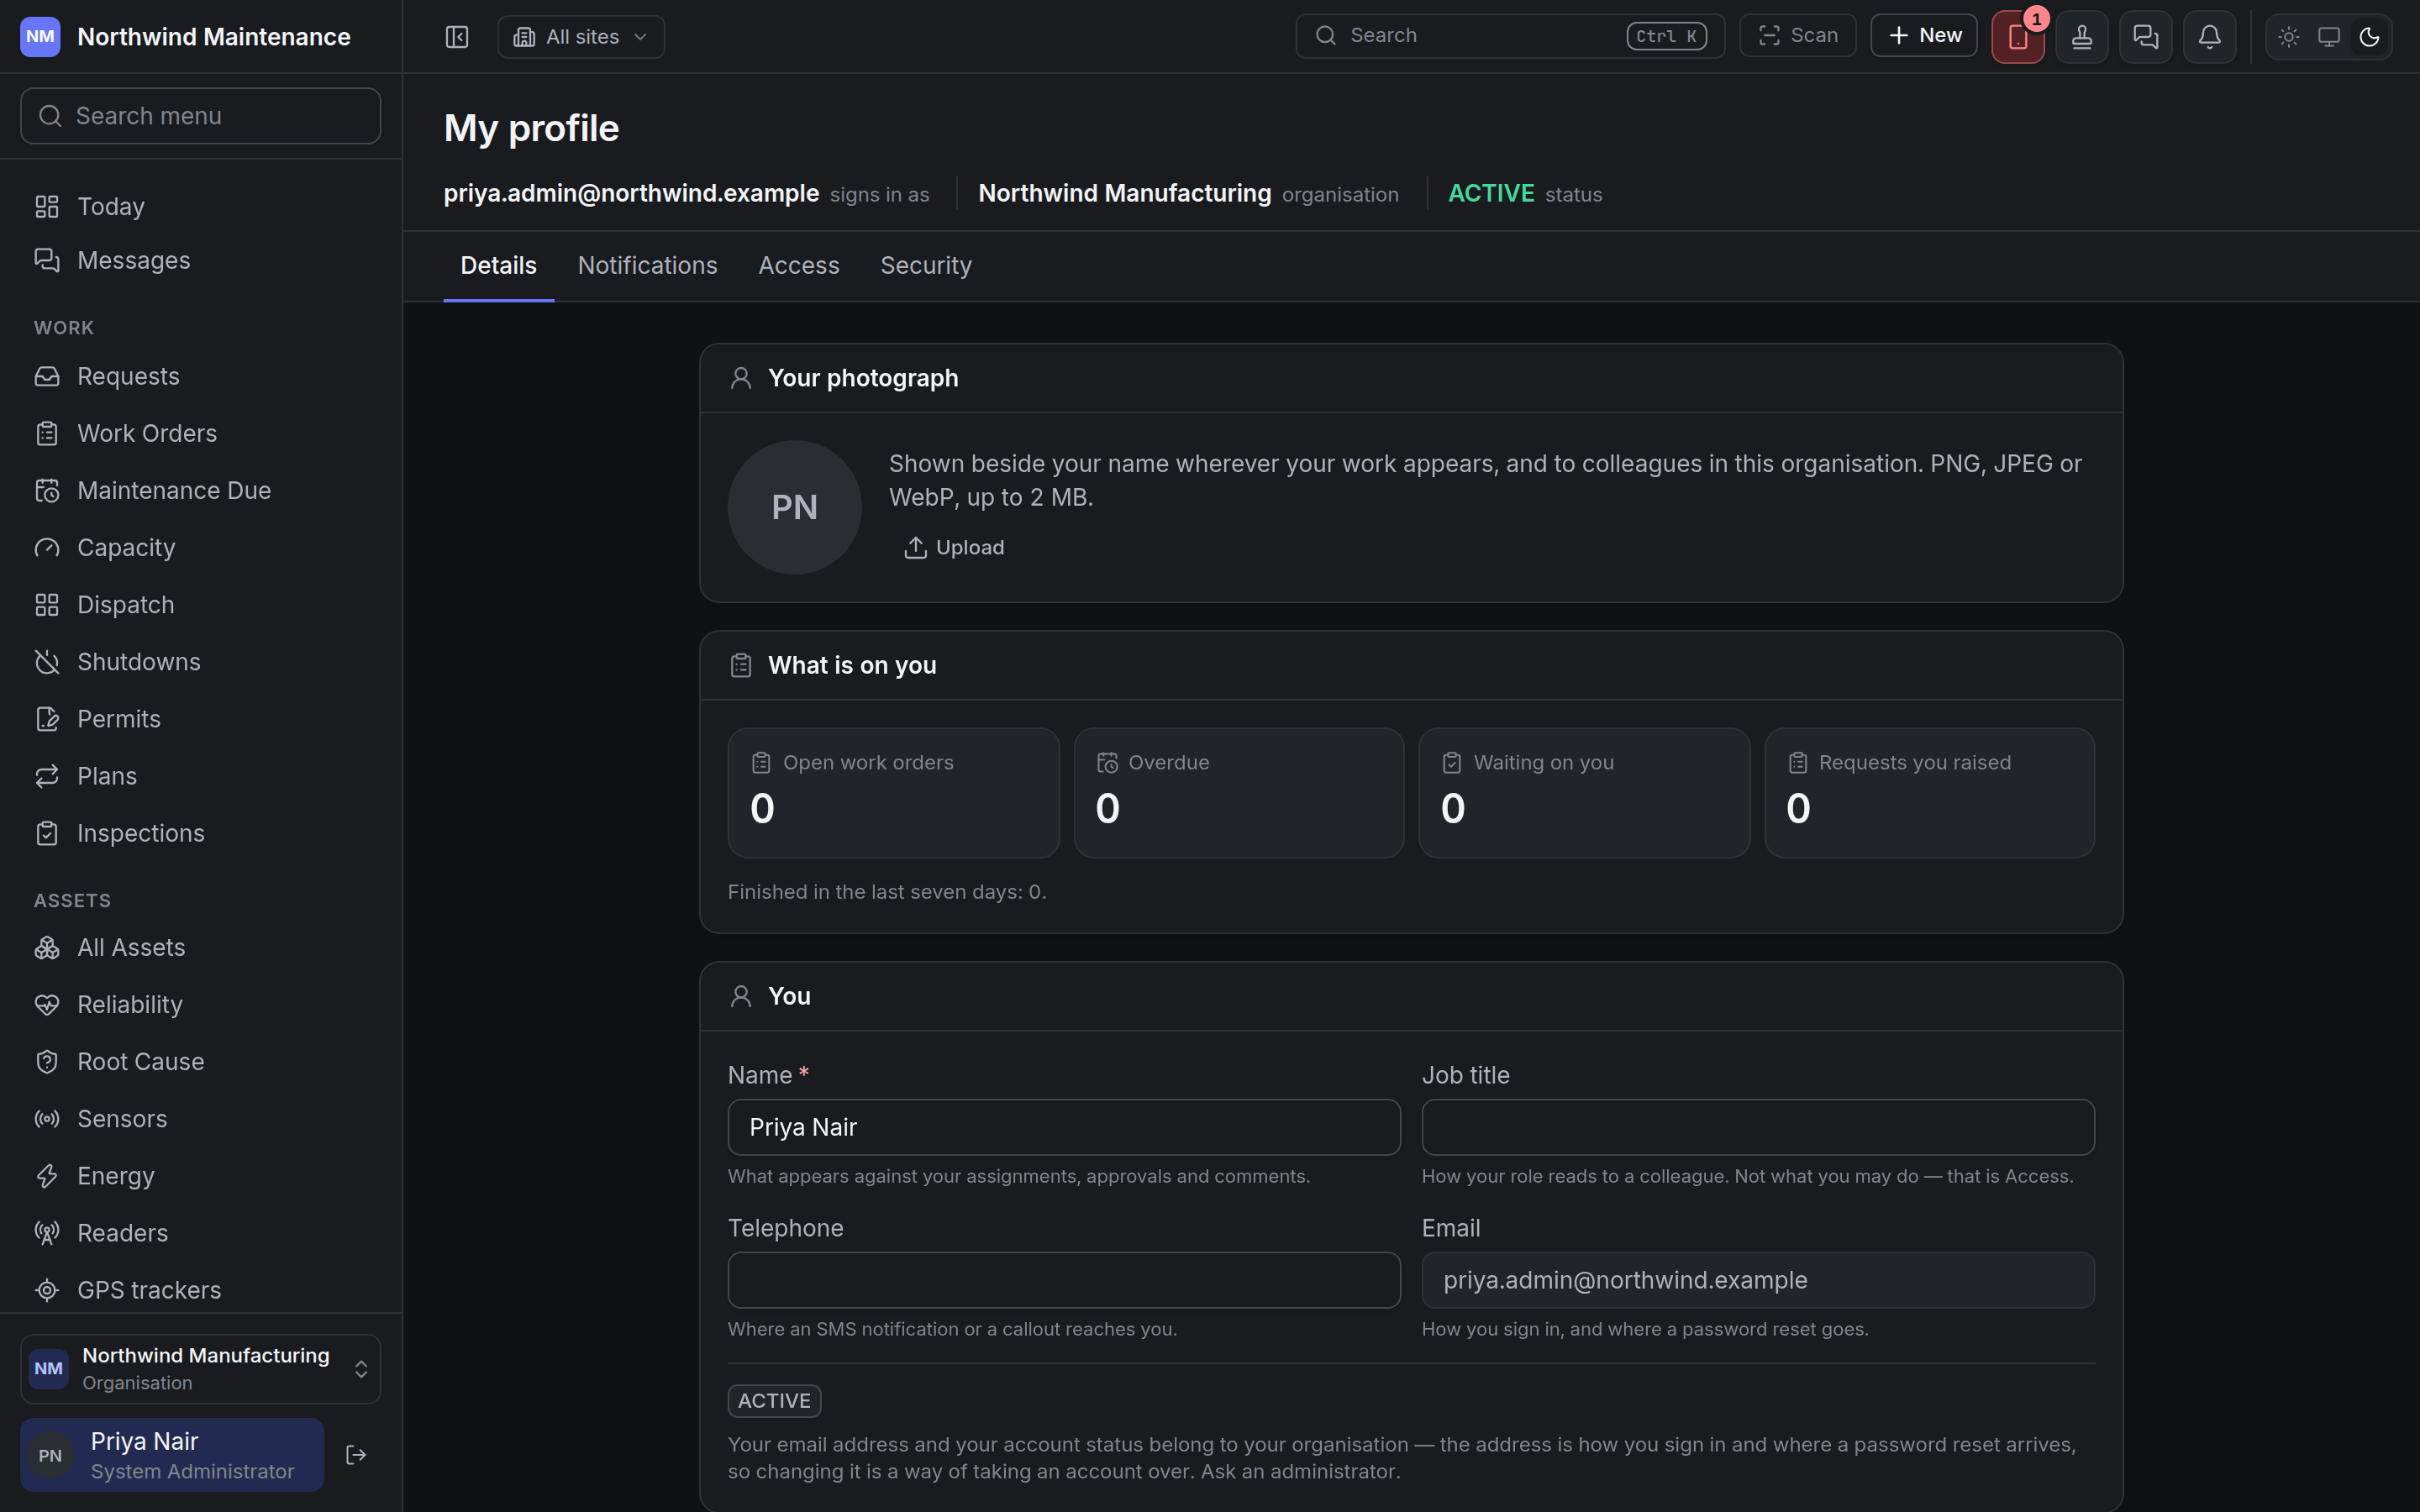2420x1512 pixels.
Task: Open the Root Cause sidebar item
Action: pos(201,1061)
